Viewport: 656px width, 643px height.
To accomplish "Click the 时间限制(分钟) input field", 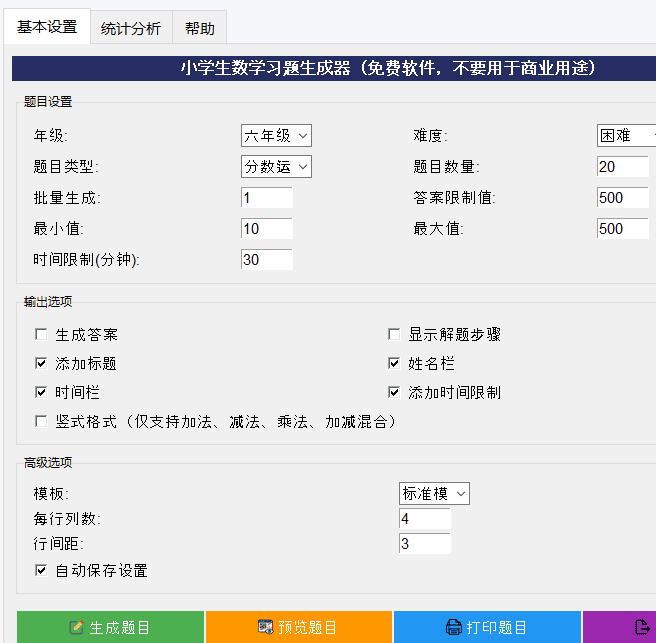I will pos(266,260).
